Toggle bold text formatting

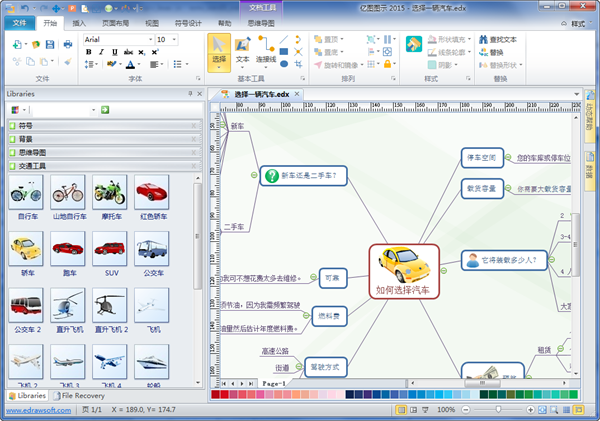[88, 53]
